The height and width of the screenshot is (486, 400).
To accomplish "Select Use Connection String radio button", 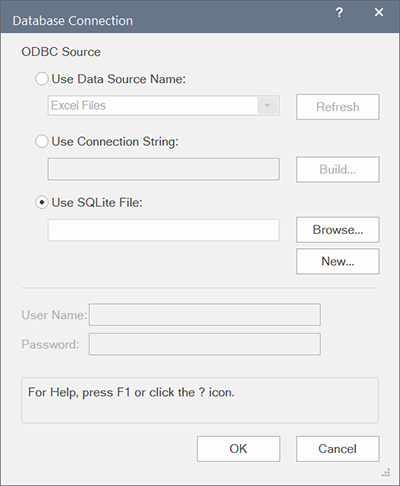I will tap(42, 141).
